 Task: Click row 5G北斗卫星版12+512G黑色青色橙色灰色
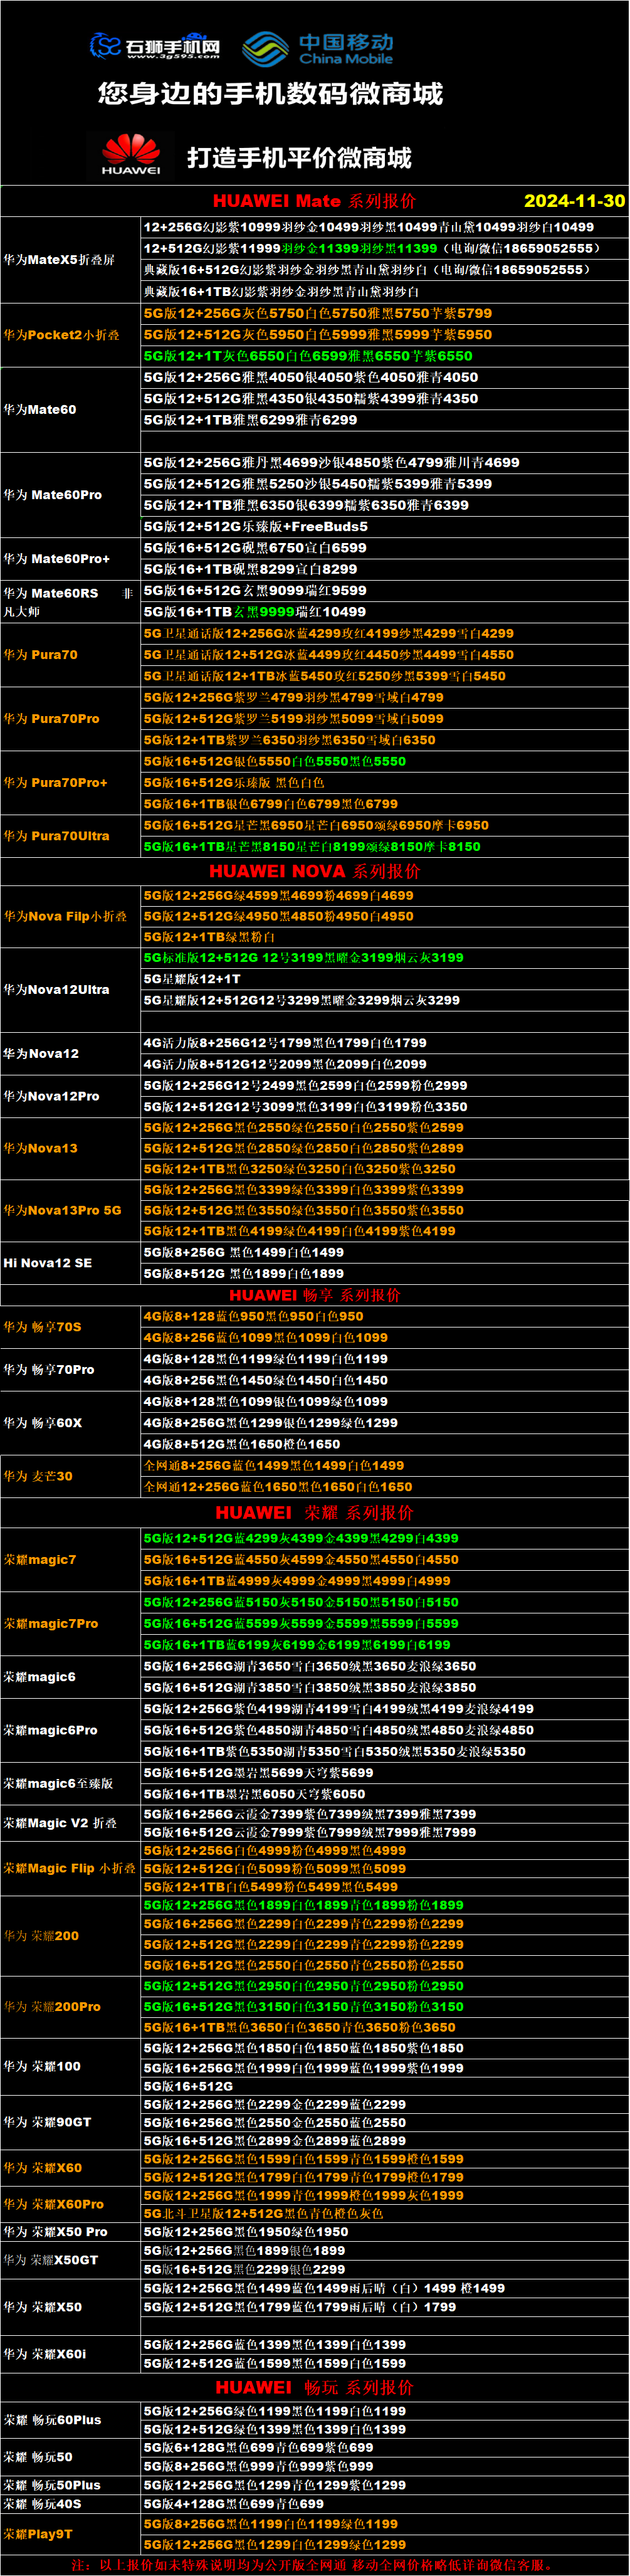(385, 2214)
